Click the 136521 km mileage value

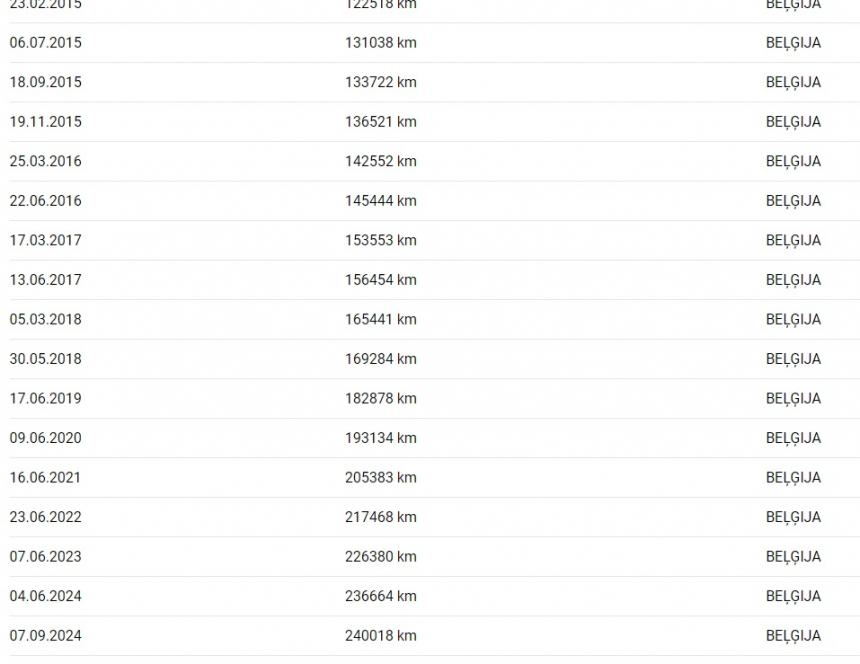381,122
